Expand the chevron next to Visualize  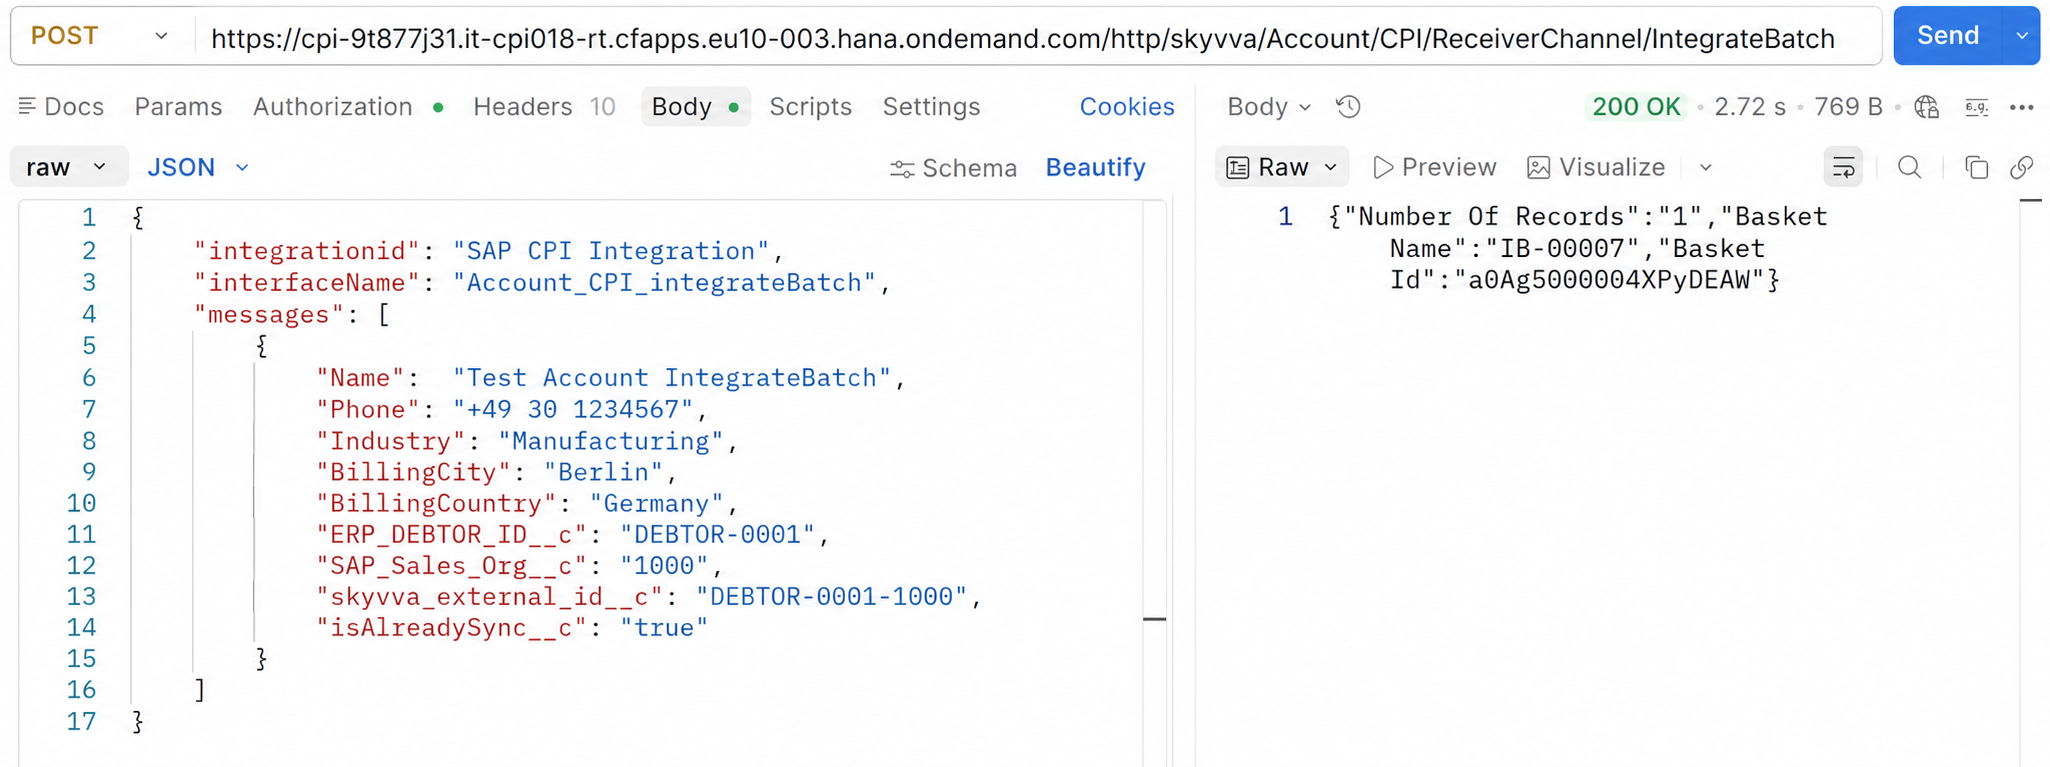pyautogui.click(x=1706, y=167)
